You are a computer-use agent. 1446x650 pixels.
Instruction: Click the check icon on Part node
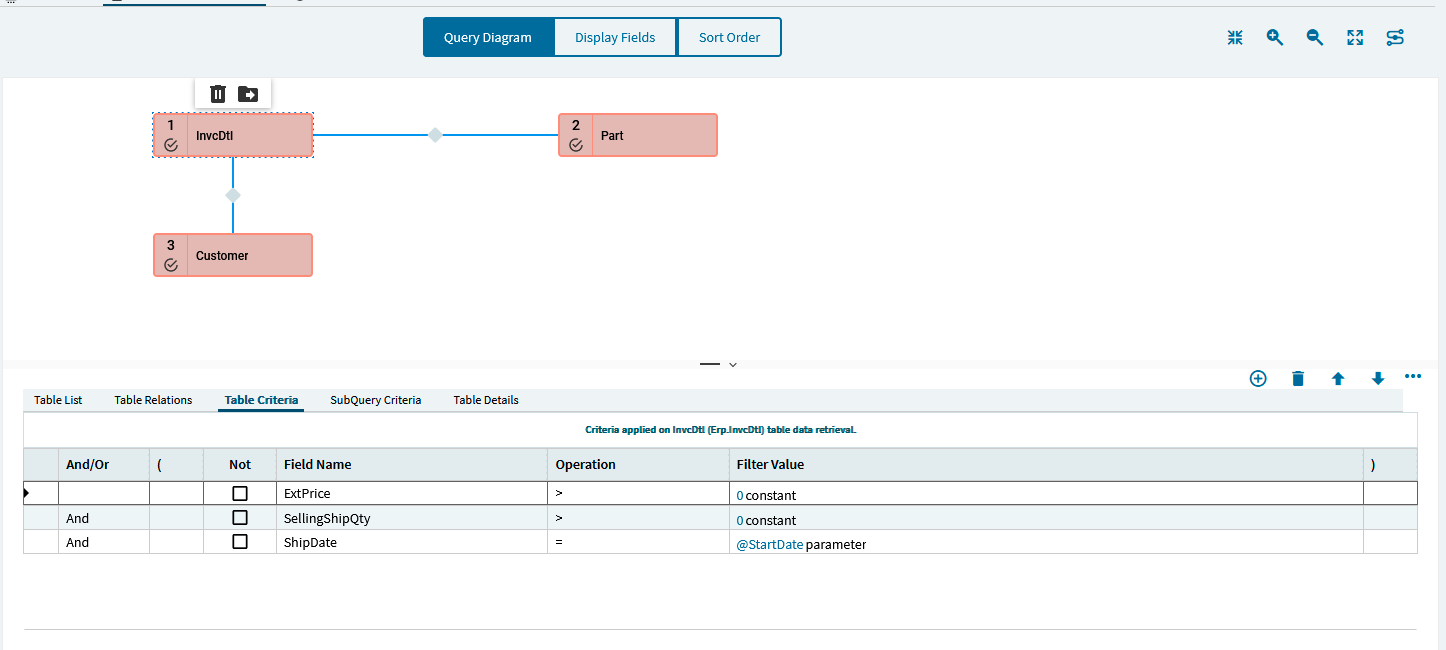tap(576, 145)
